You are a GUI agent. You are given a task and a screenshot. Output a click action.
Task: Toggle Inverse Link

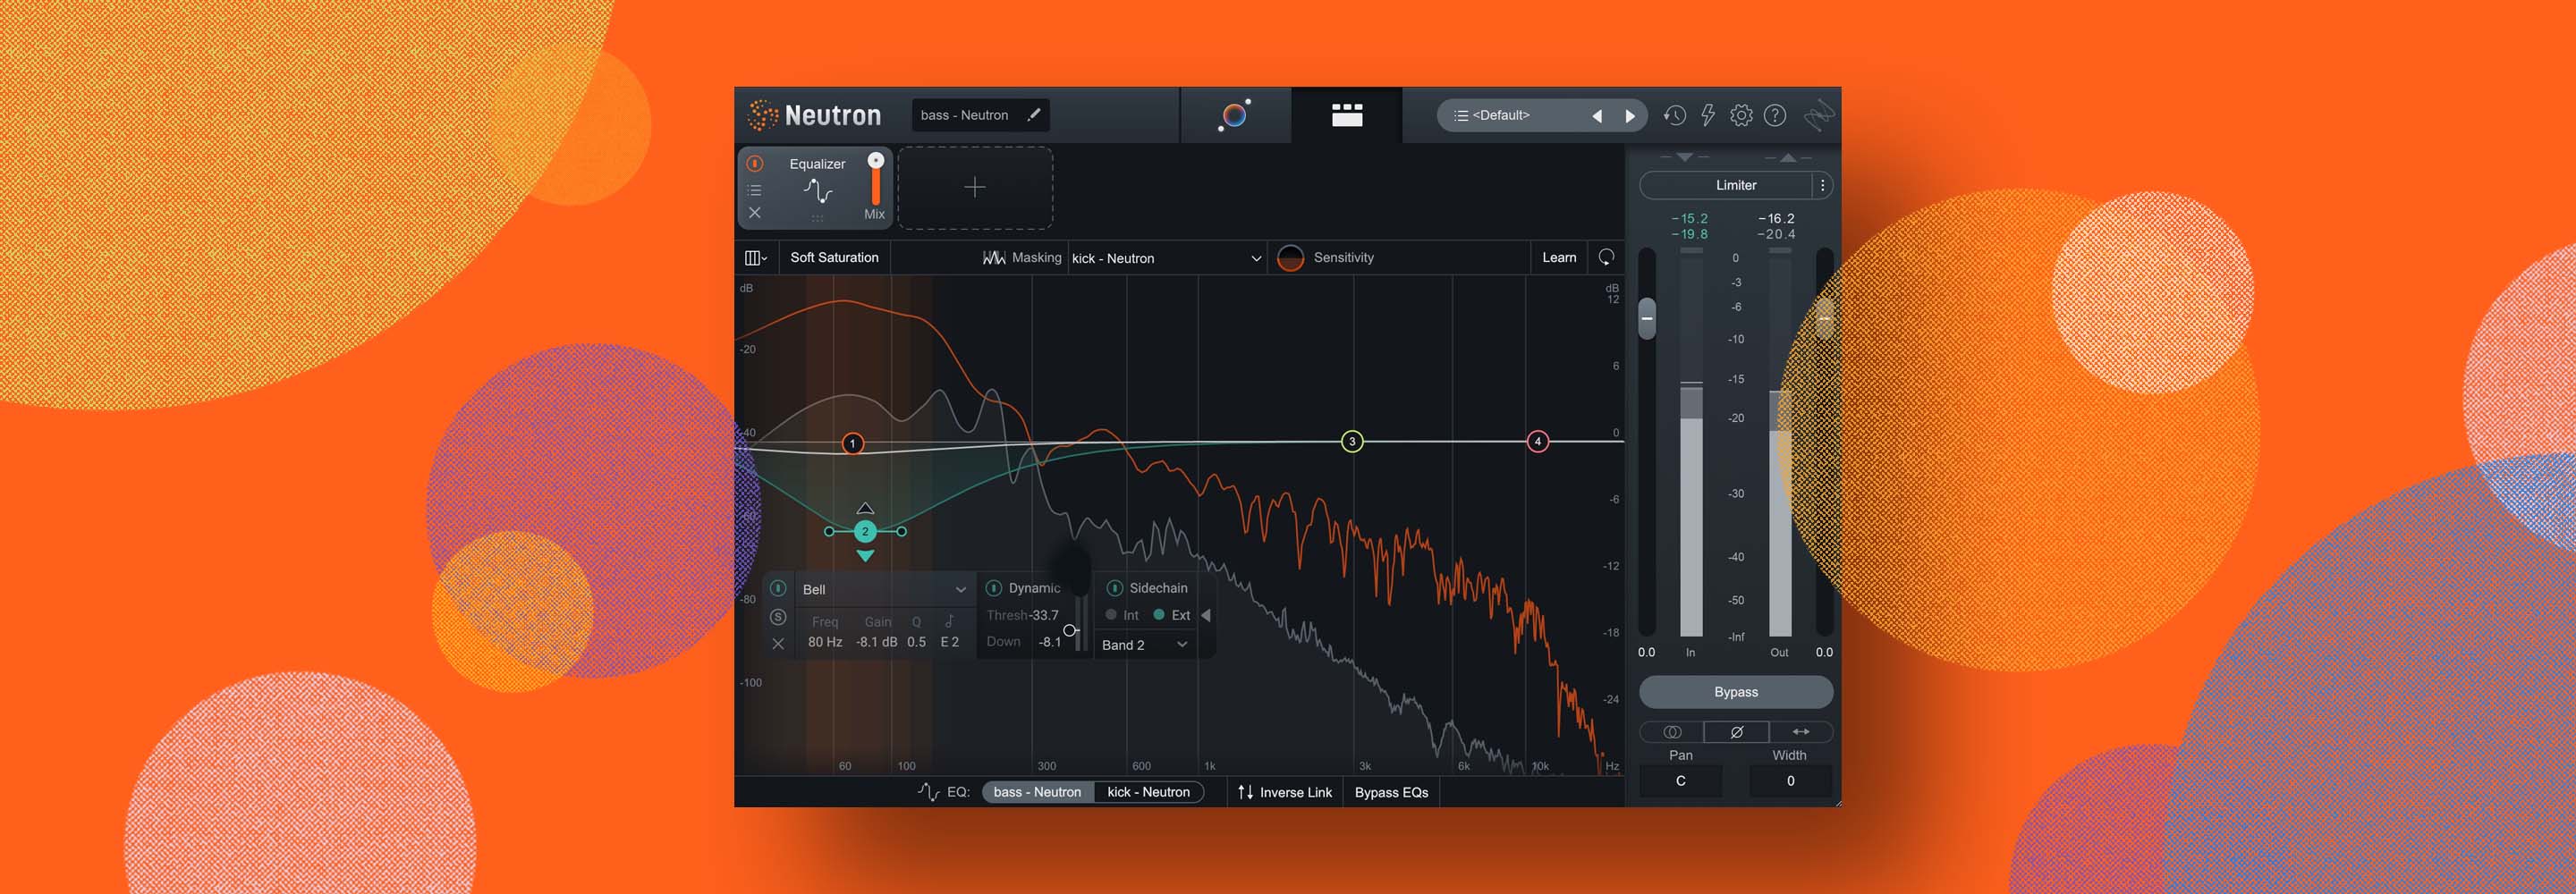click(x=1285, y=792)
